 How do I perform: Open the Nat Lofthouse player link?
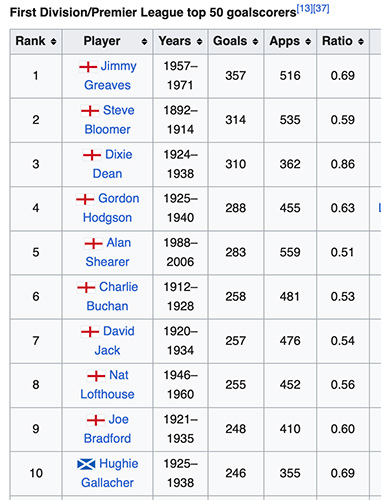pos(107,385)
